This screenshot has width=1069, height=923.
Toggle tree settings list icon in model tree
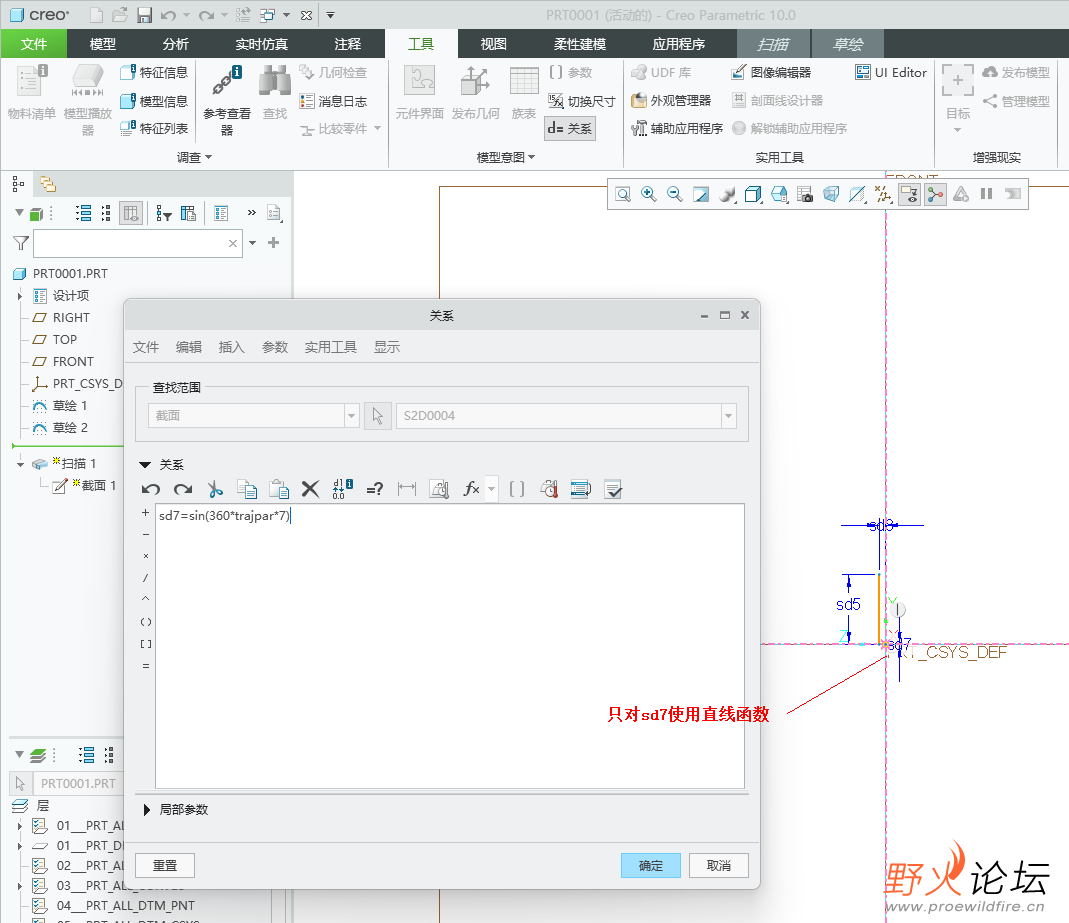(220, 213)
